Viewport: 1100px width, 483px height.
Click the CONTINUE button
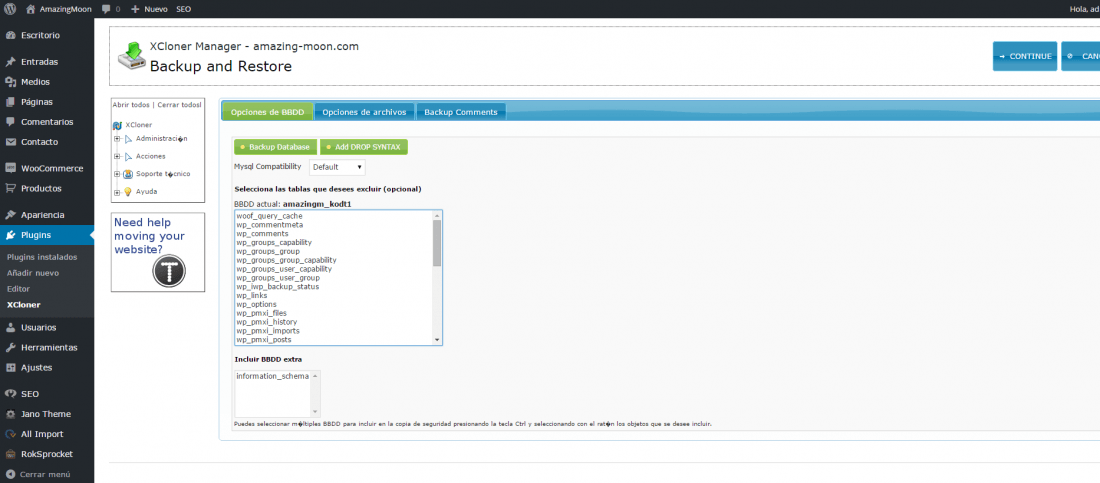tap(1025, 56)
